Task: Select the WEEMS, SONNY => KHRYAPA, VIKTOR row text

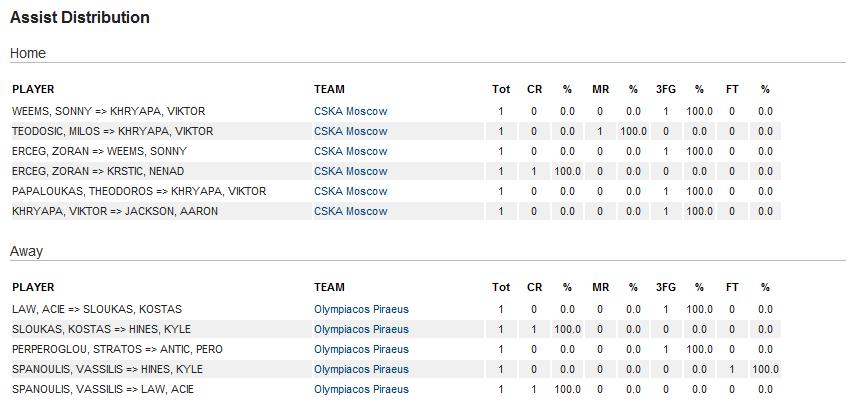Action: pyautogui.click(x=108, y=111)
